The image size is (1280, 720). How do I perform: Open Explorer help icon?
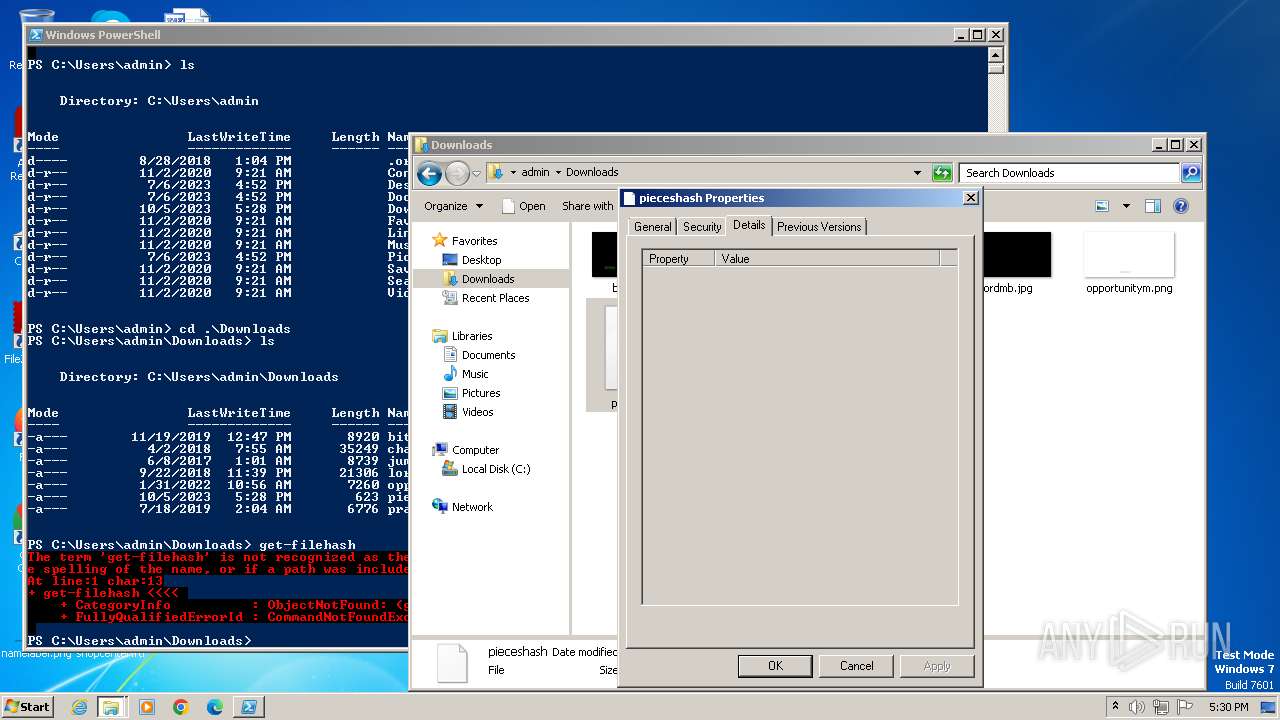point(1181,206)
